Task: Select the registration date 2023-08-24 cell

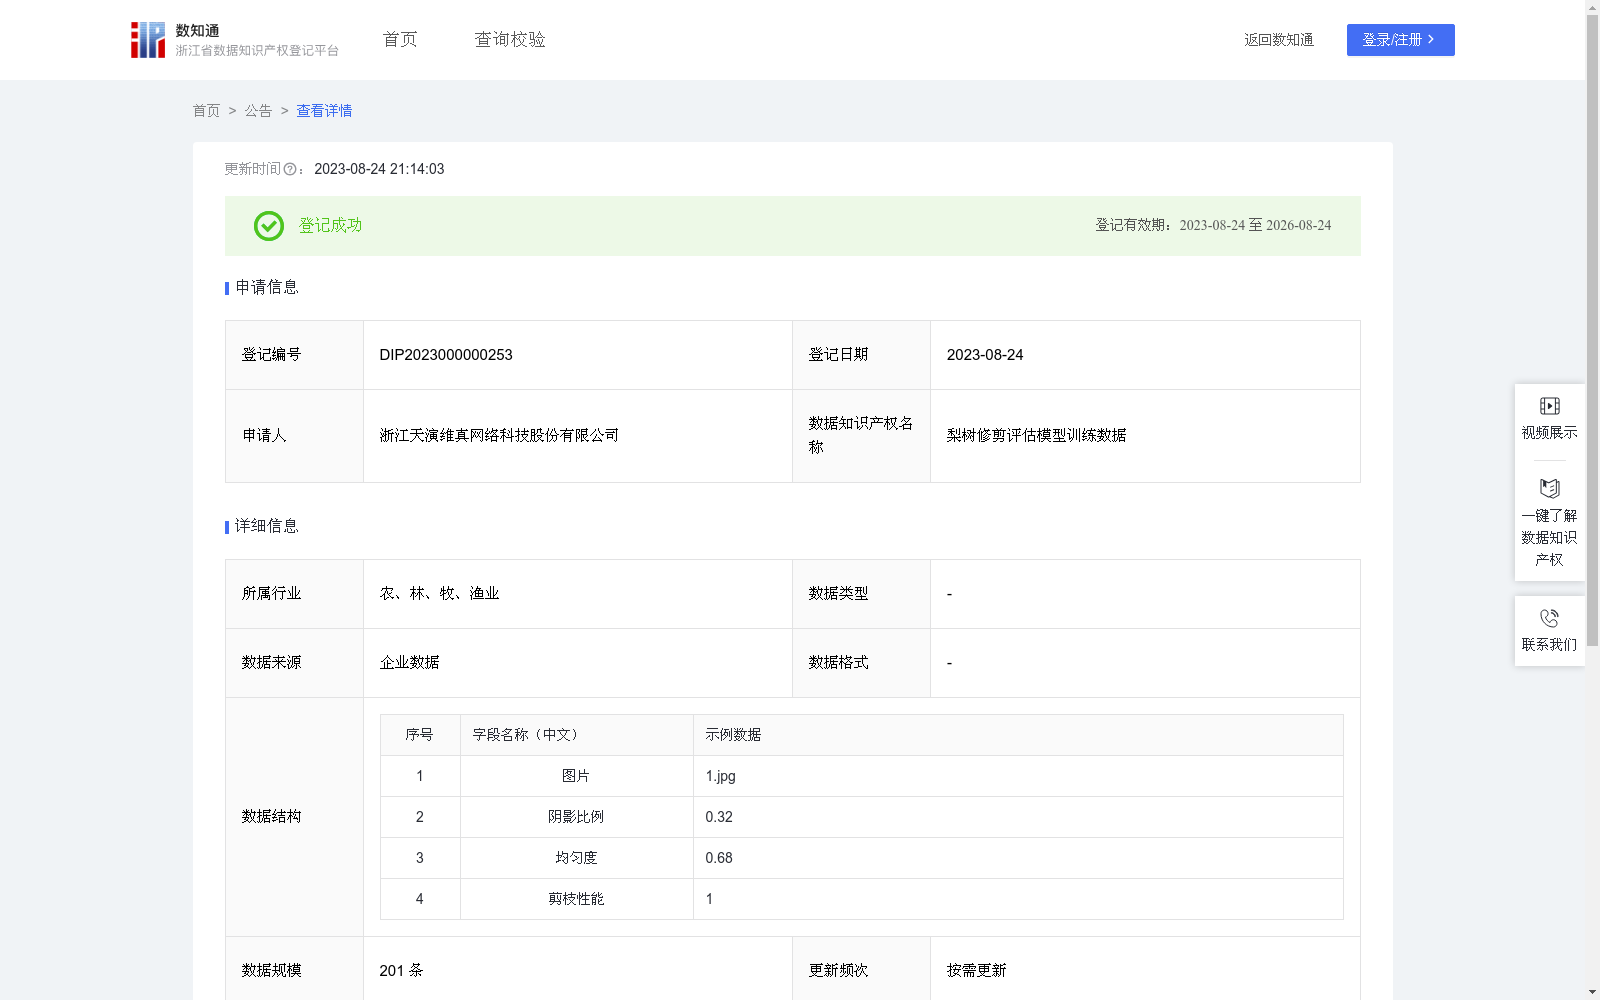Action: [1145, 355]
